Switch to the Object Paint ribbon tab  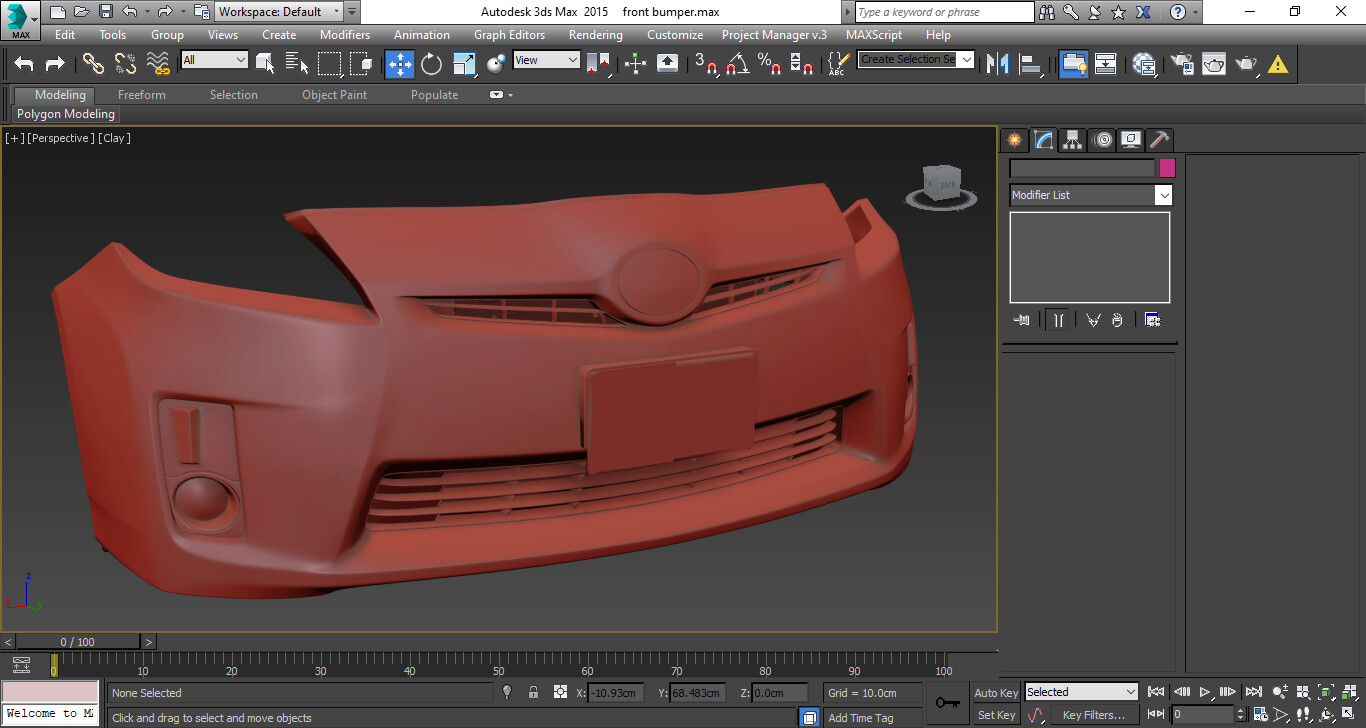334,95
